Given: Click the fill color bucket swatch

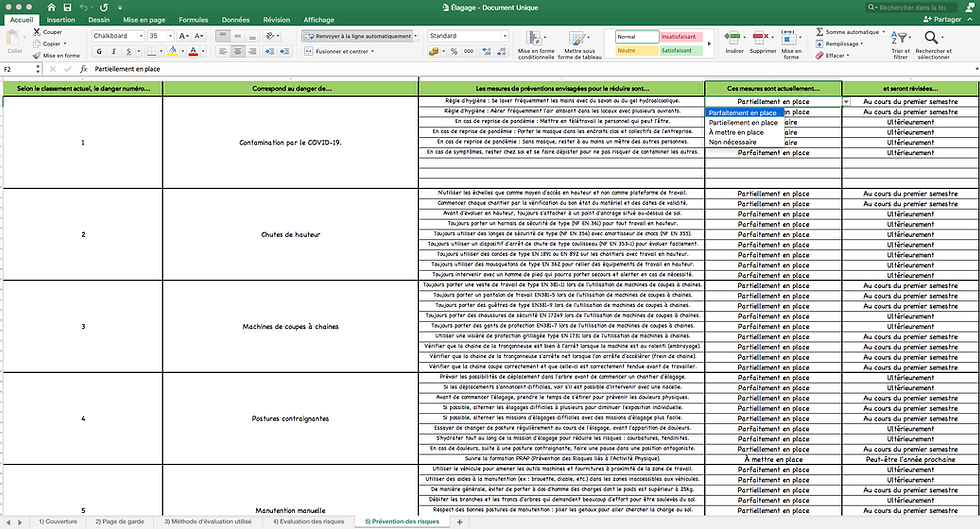Looking at the screenshot, I should tap(172, 51).
